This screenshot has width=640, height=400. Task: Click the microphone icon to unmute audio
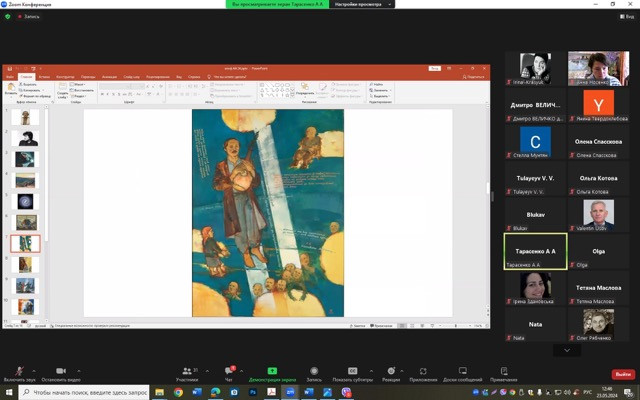coord(19,371)
